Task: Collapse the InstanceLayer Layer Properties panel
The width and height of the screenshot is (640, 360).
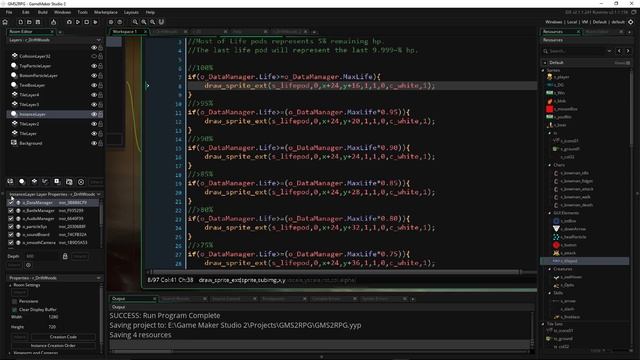Action: 98,194
